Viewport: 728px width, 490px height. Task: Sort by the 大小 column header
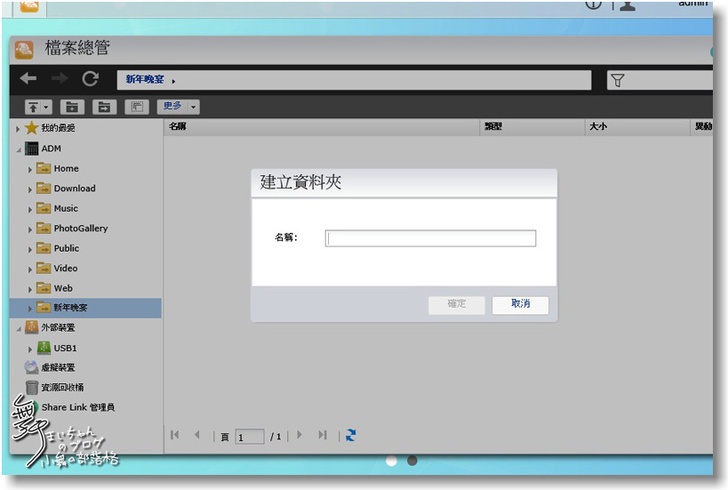pos(637,126)
